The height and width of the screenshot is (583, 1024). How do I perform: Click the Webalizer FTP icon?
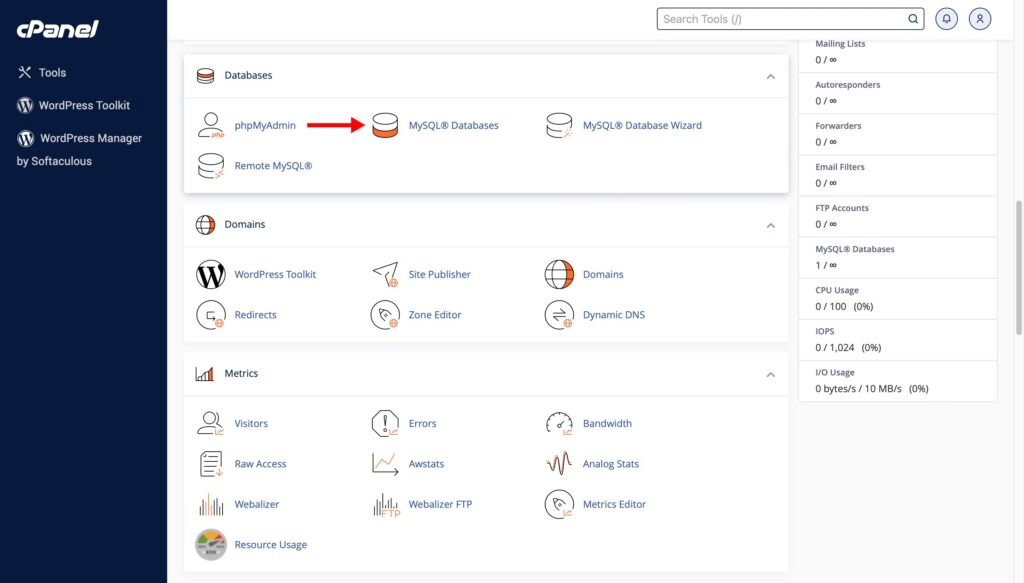click(386, 505)
